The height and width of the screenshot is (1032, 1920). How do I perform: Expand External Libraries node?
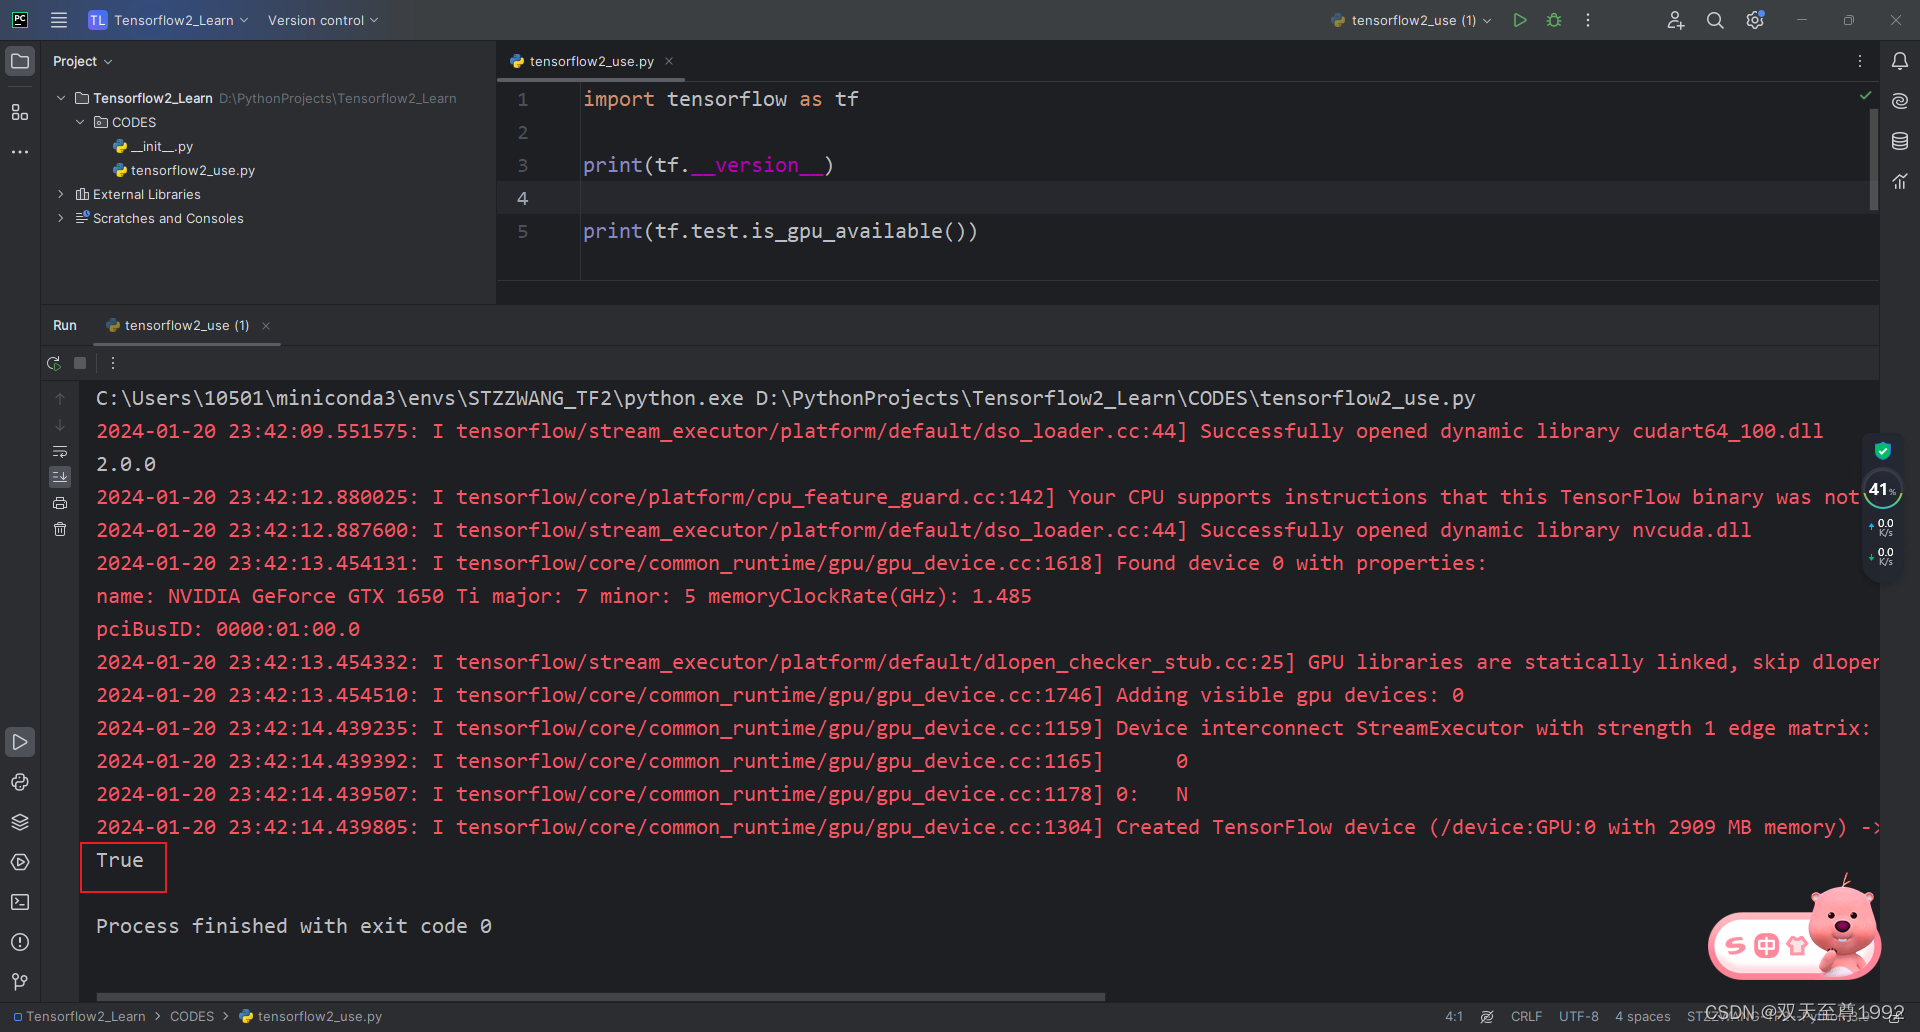(x=61, y=194)
